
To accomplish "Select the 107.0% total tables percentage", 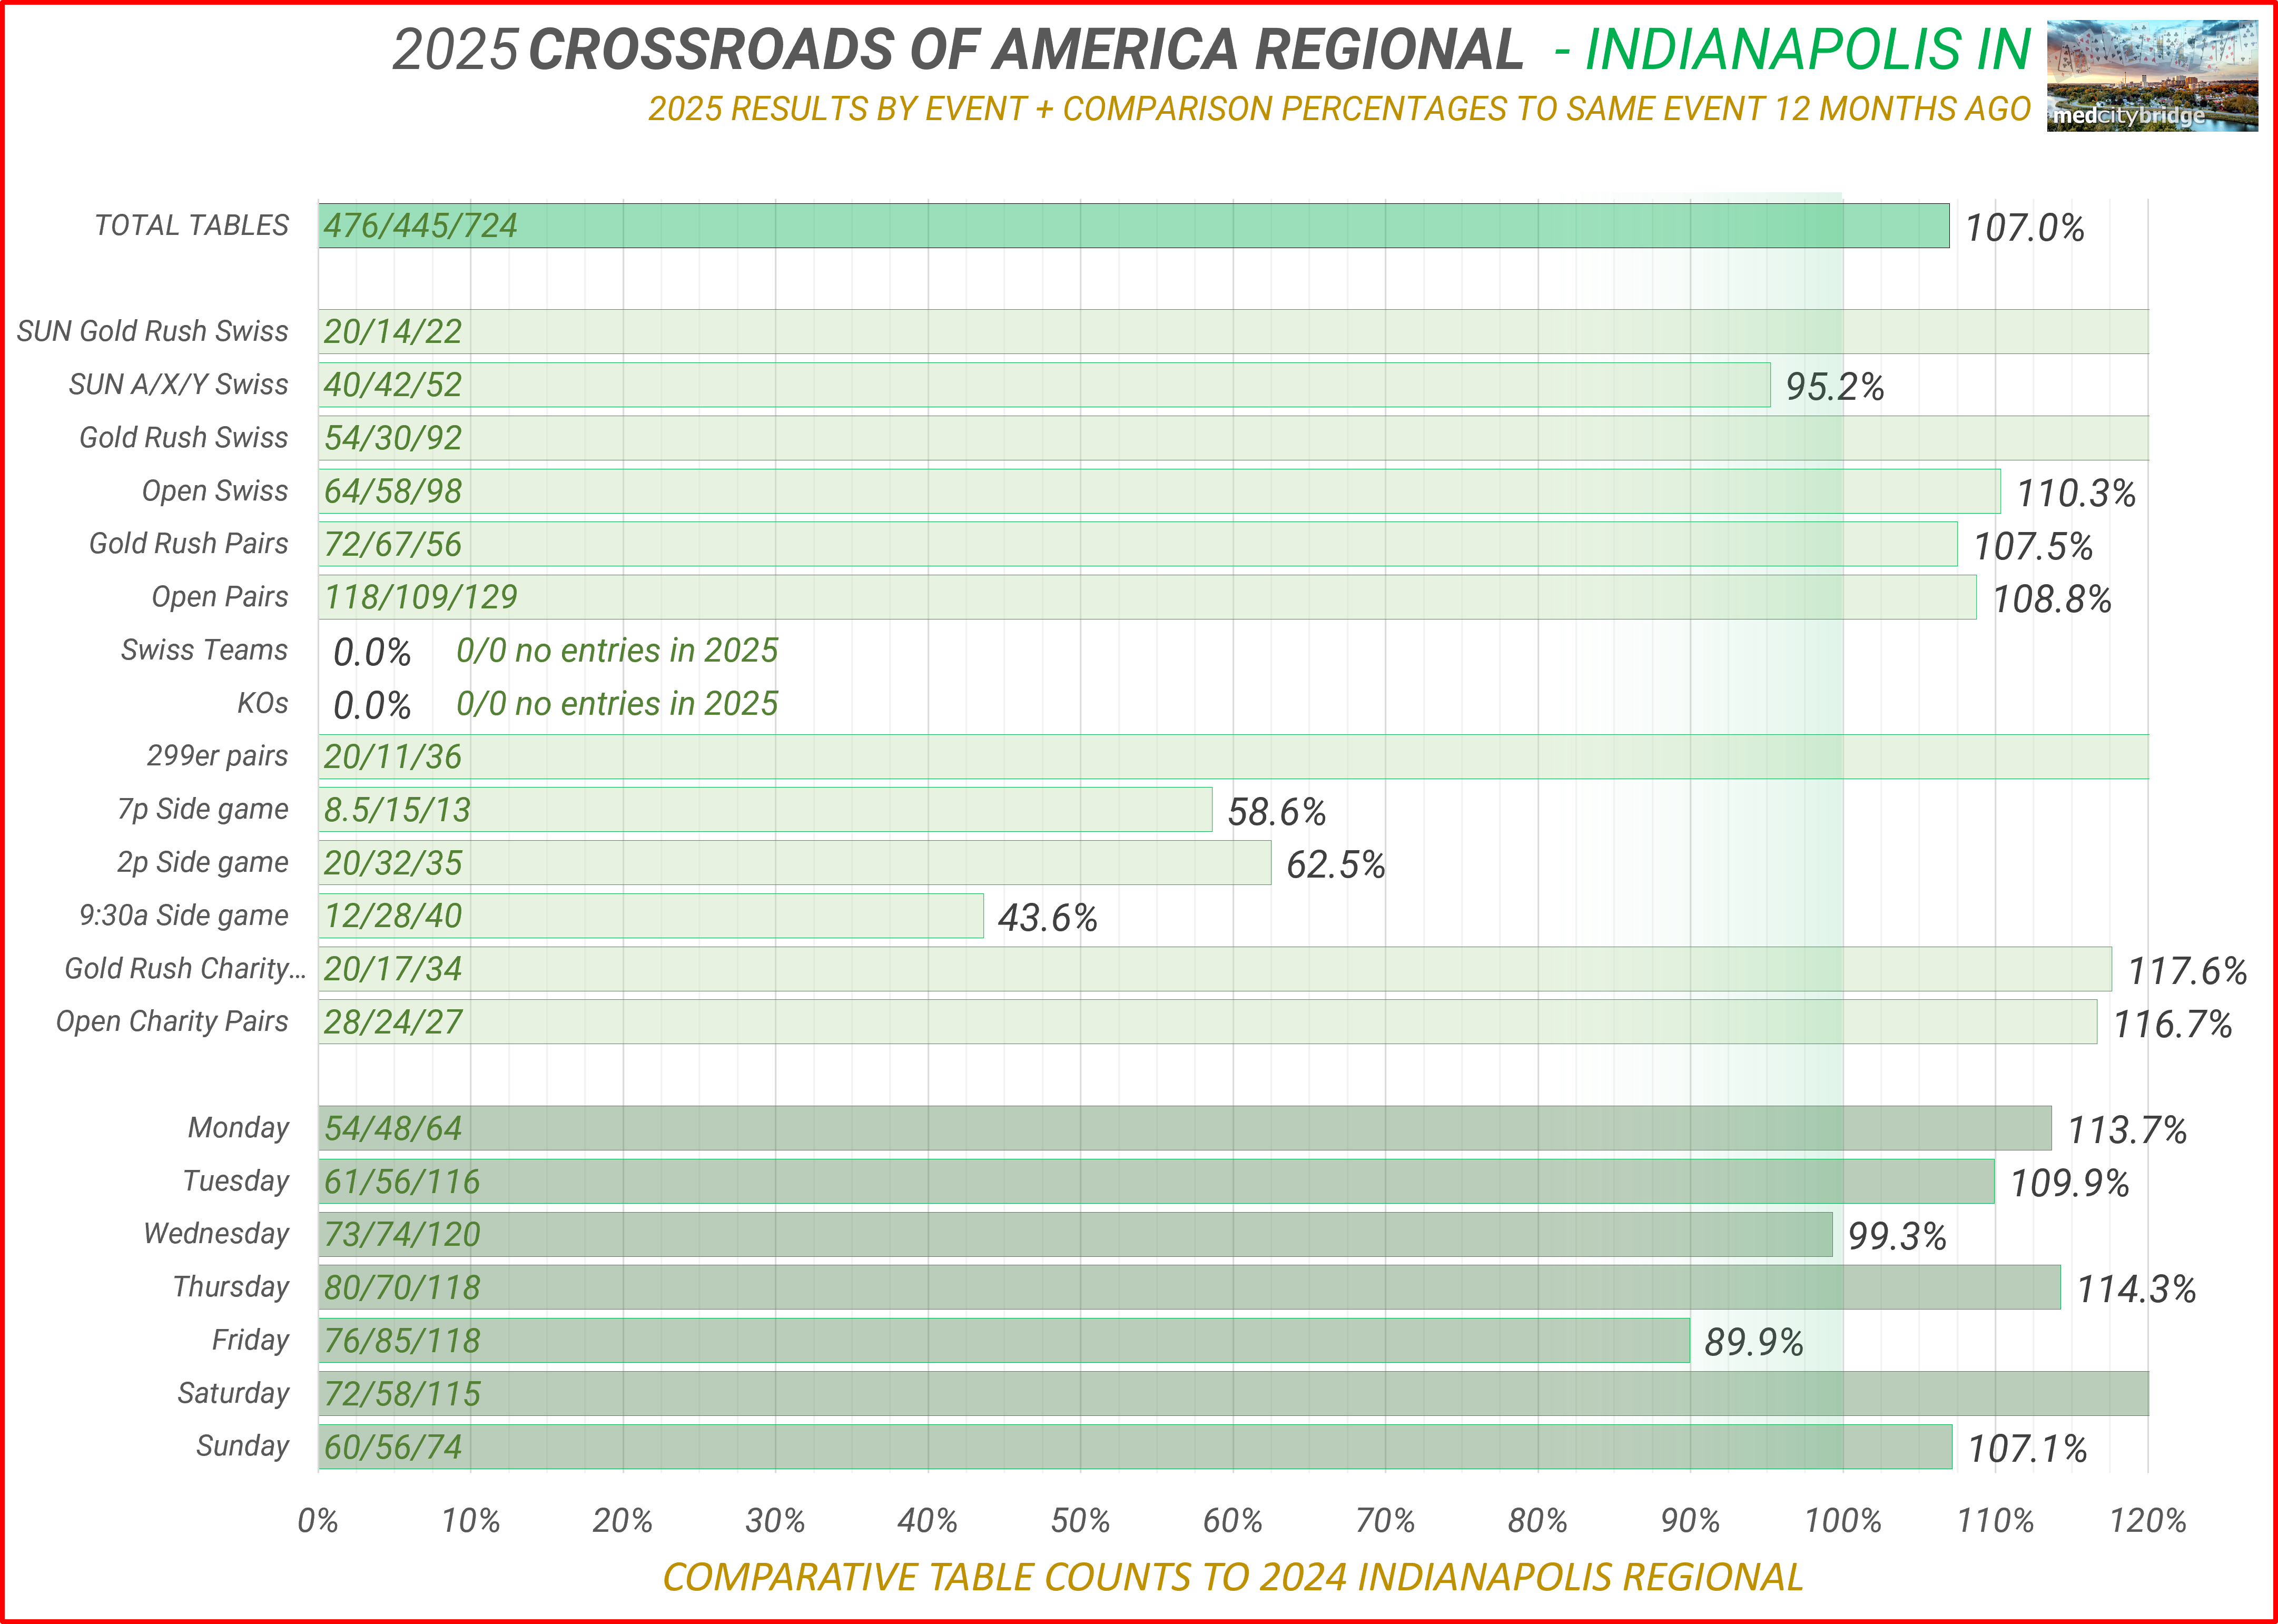I will coord(2025,228).
